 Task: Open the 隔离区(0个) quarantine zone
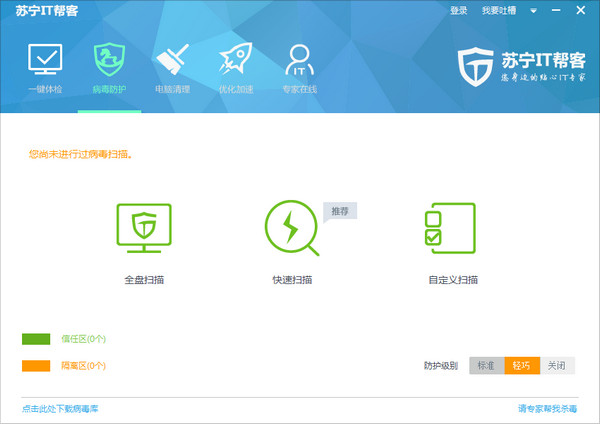[x=83, y=366]
